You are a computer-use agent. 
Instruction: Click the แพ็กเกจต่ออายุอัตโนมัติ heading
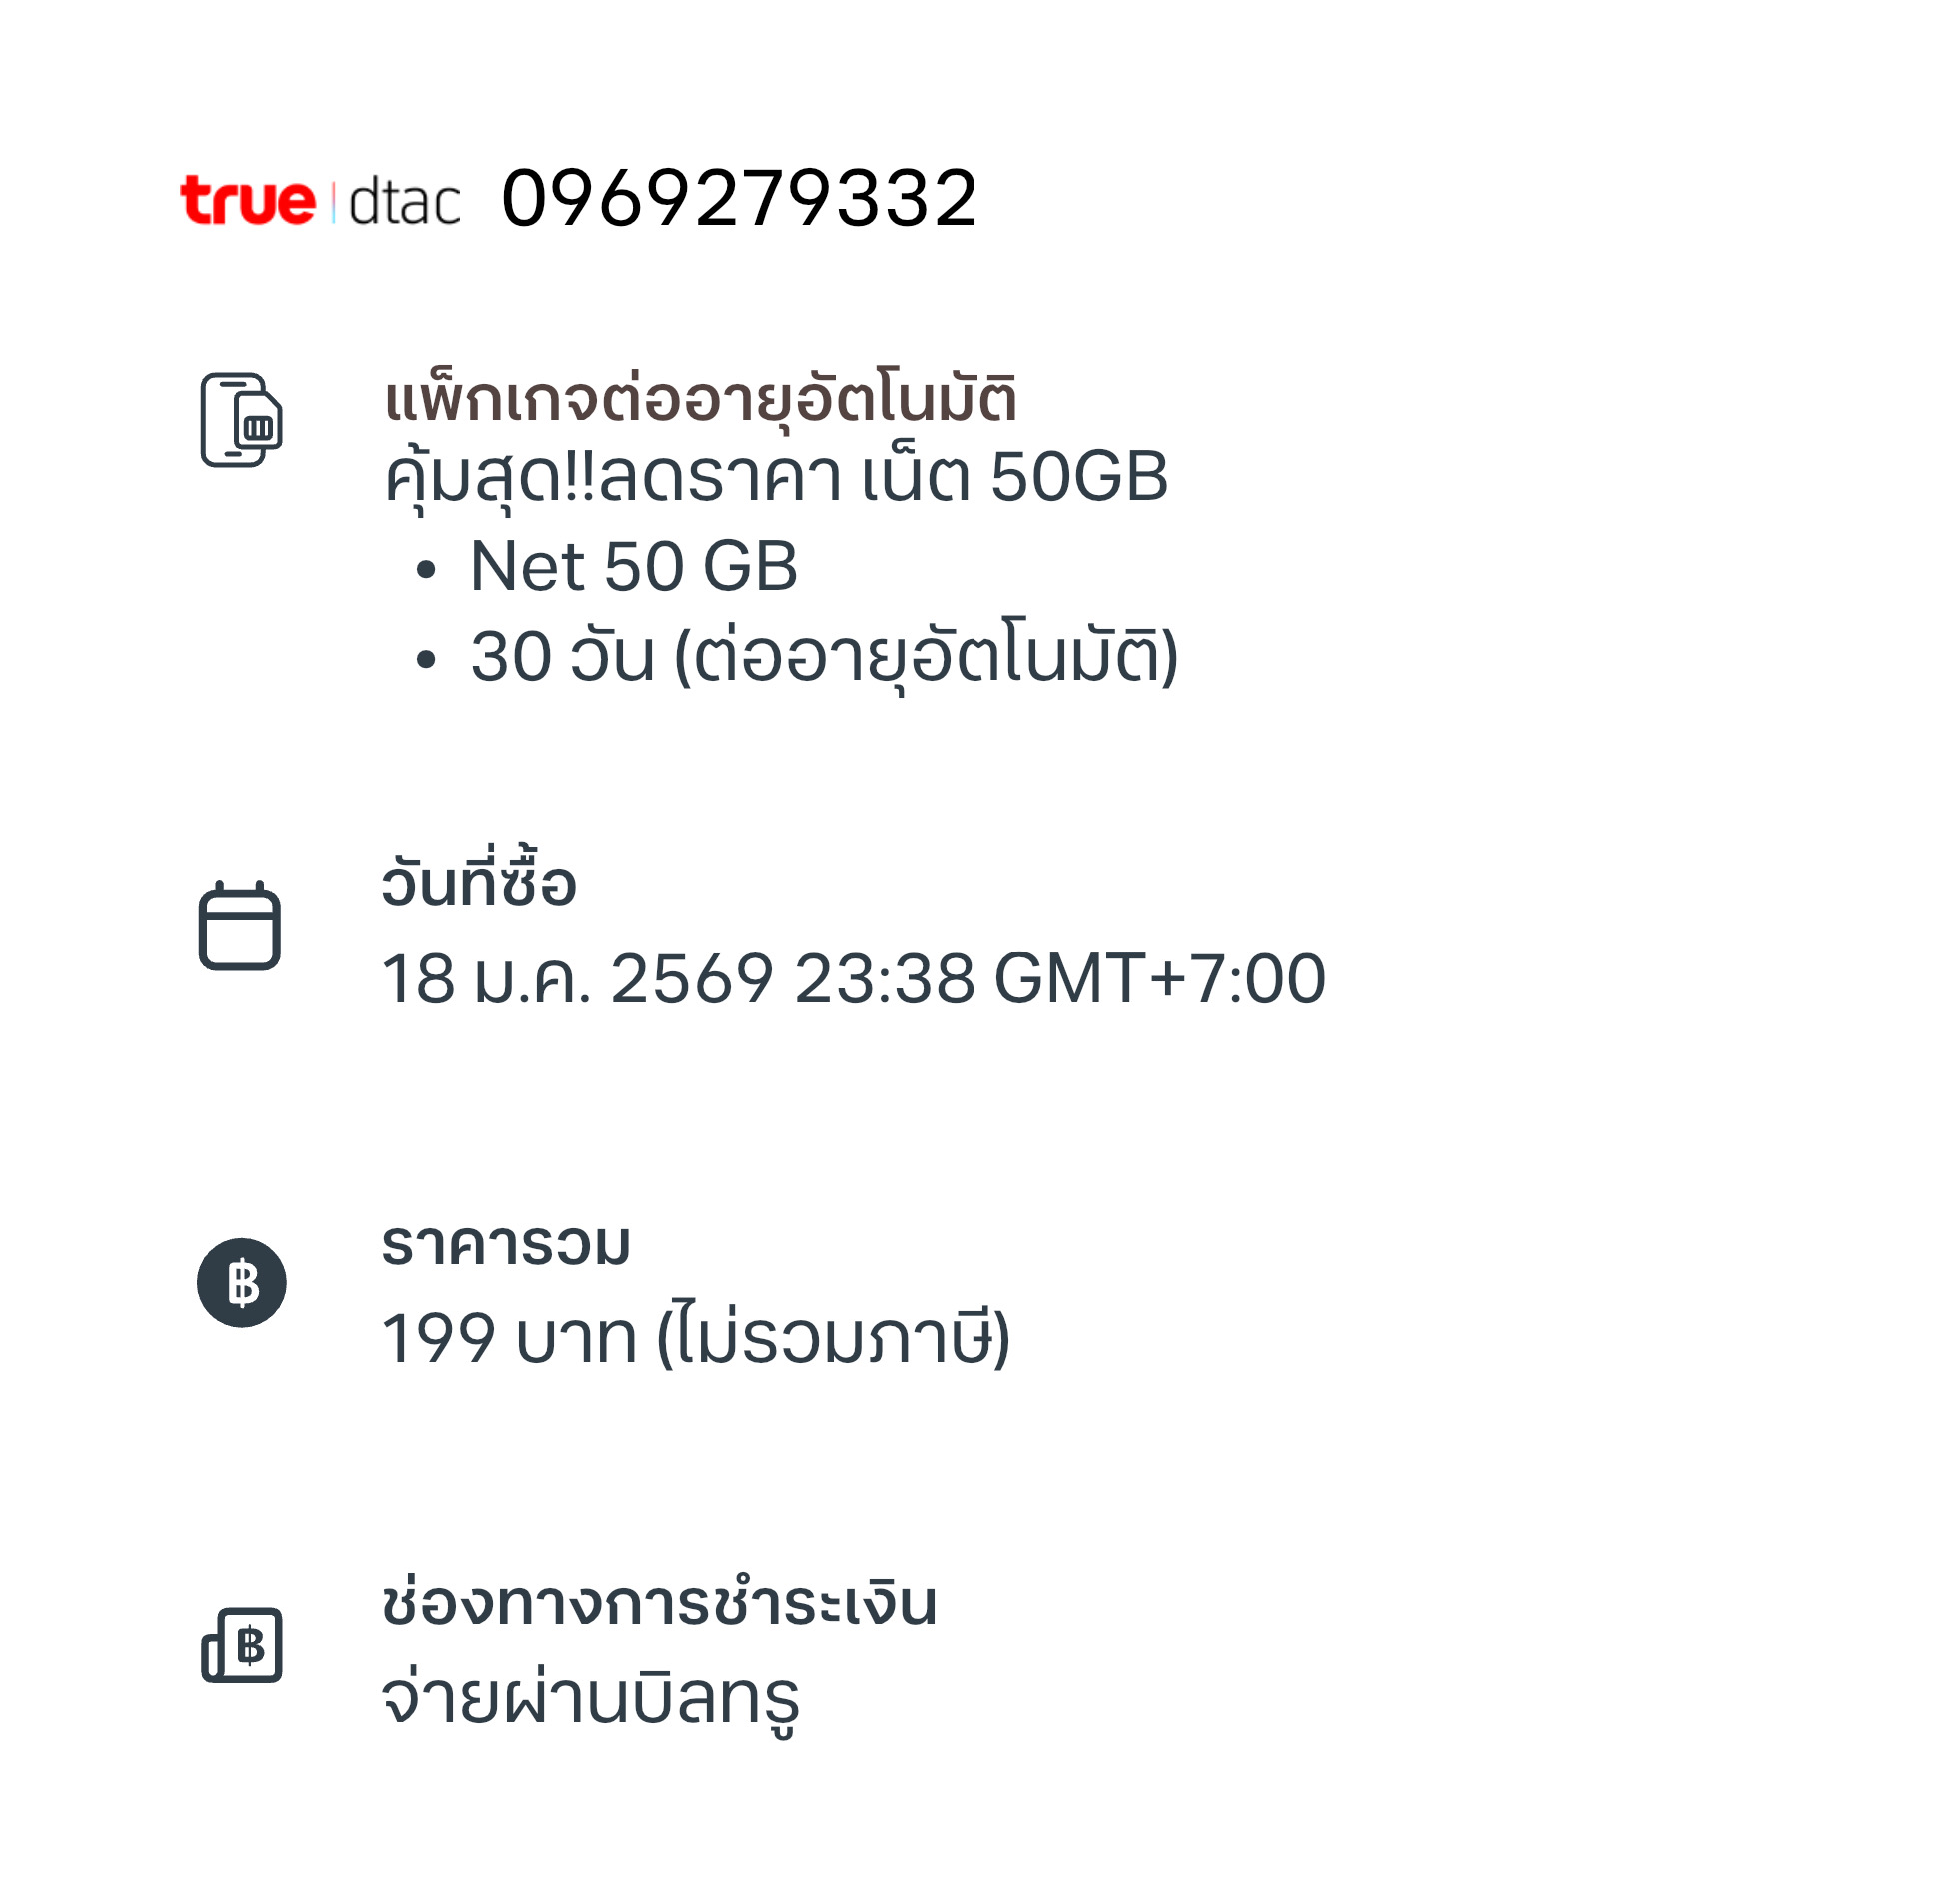[x=700, y=398]
